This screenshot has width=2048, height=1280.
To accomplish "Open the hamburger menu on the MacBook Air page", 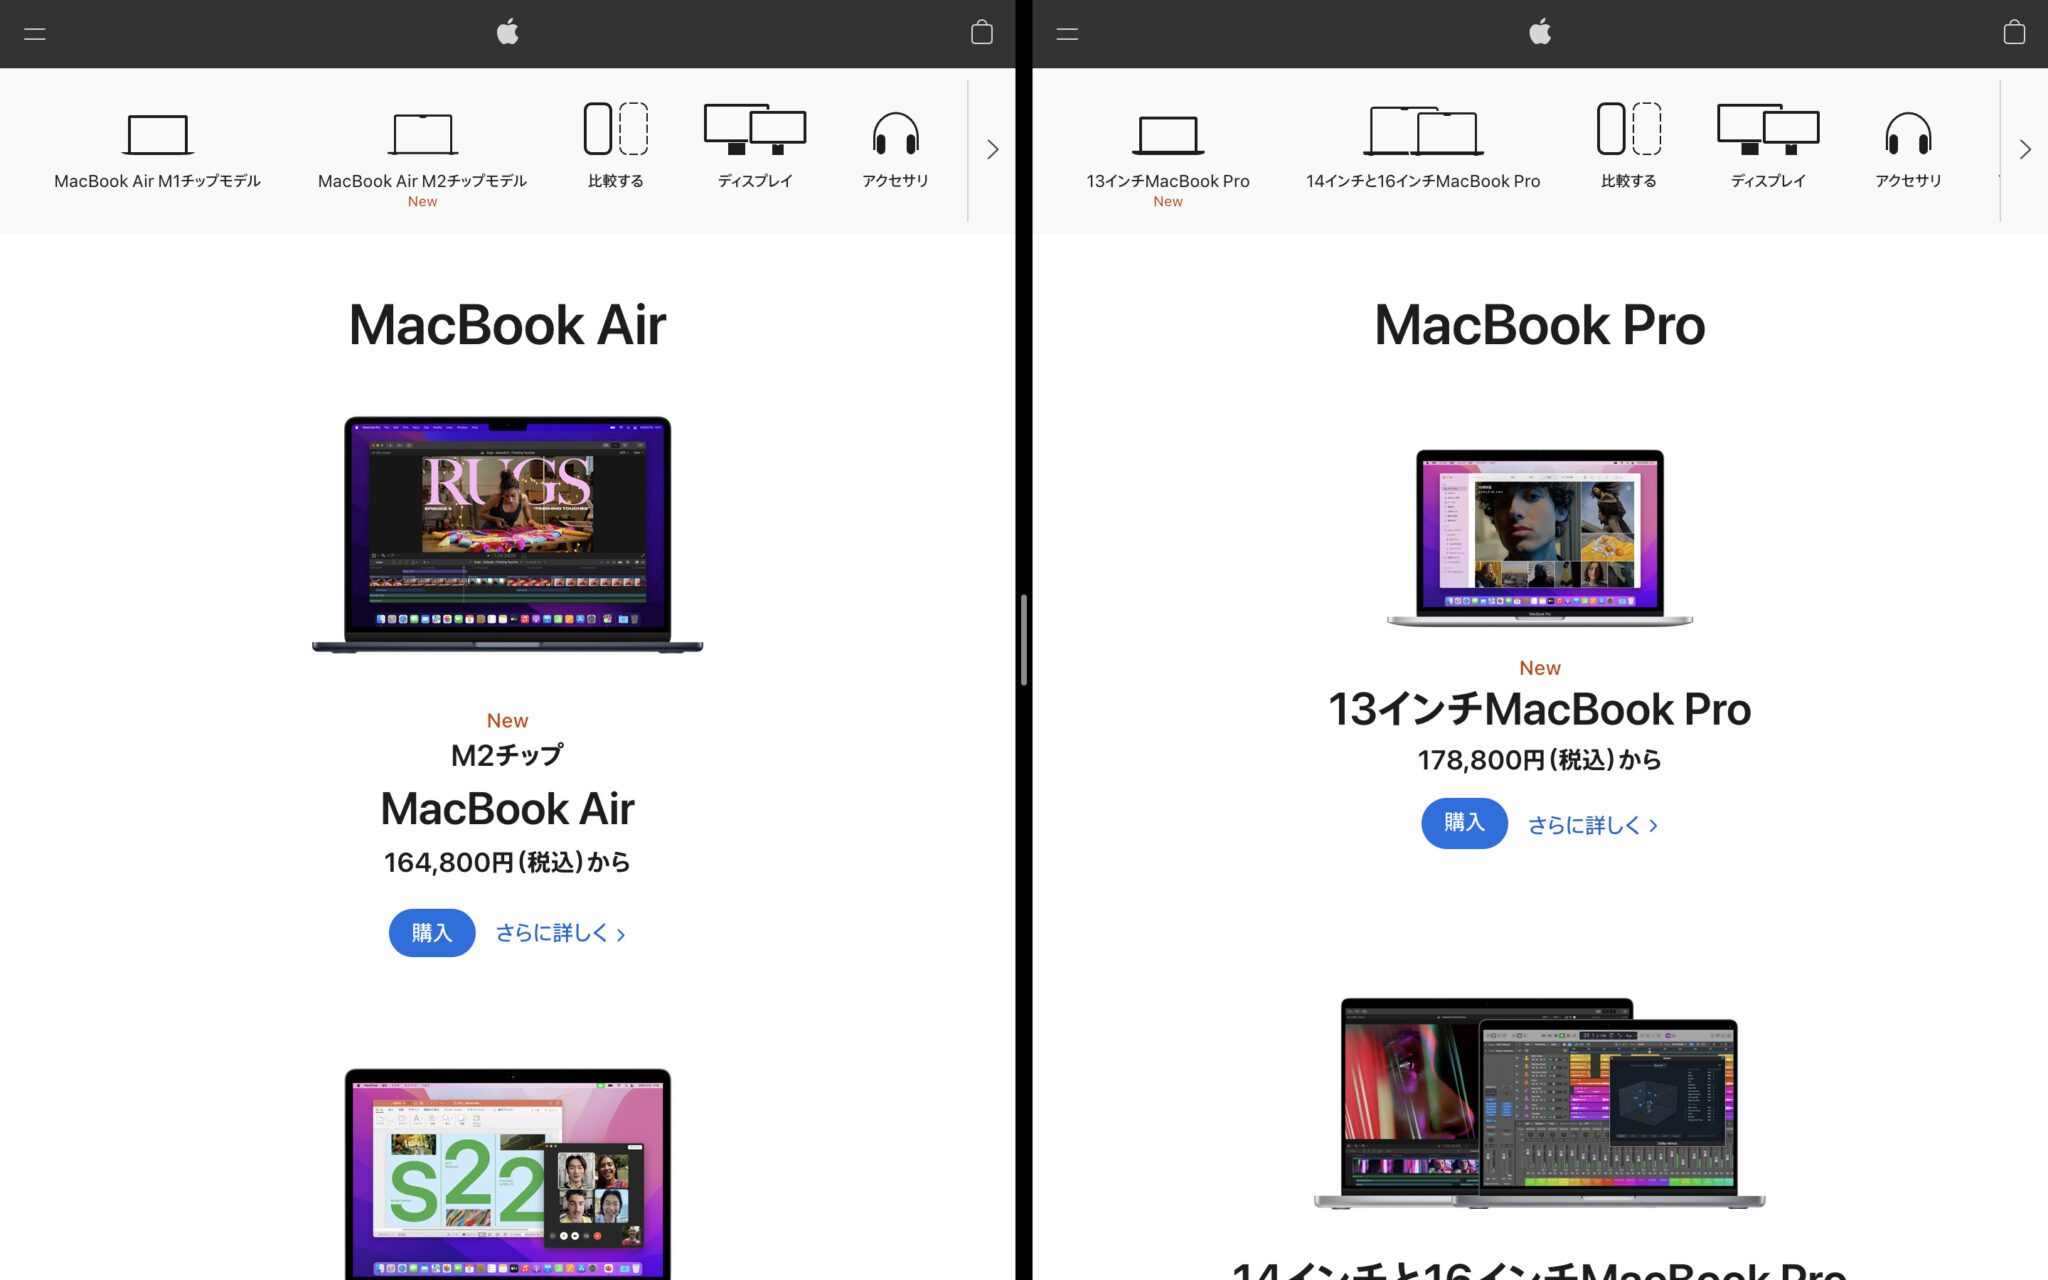I will coord(35,33).
